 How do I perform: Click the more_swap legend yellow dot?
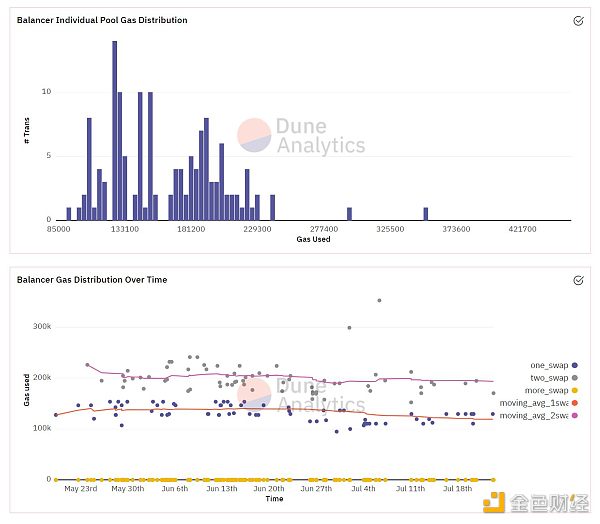pos(575,389)
